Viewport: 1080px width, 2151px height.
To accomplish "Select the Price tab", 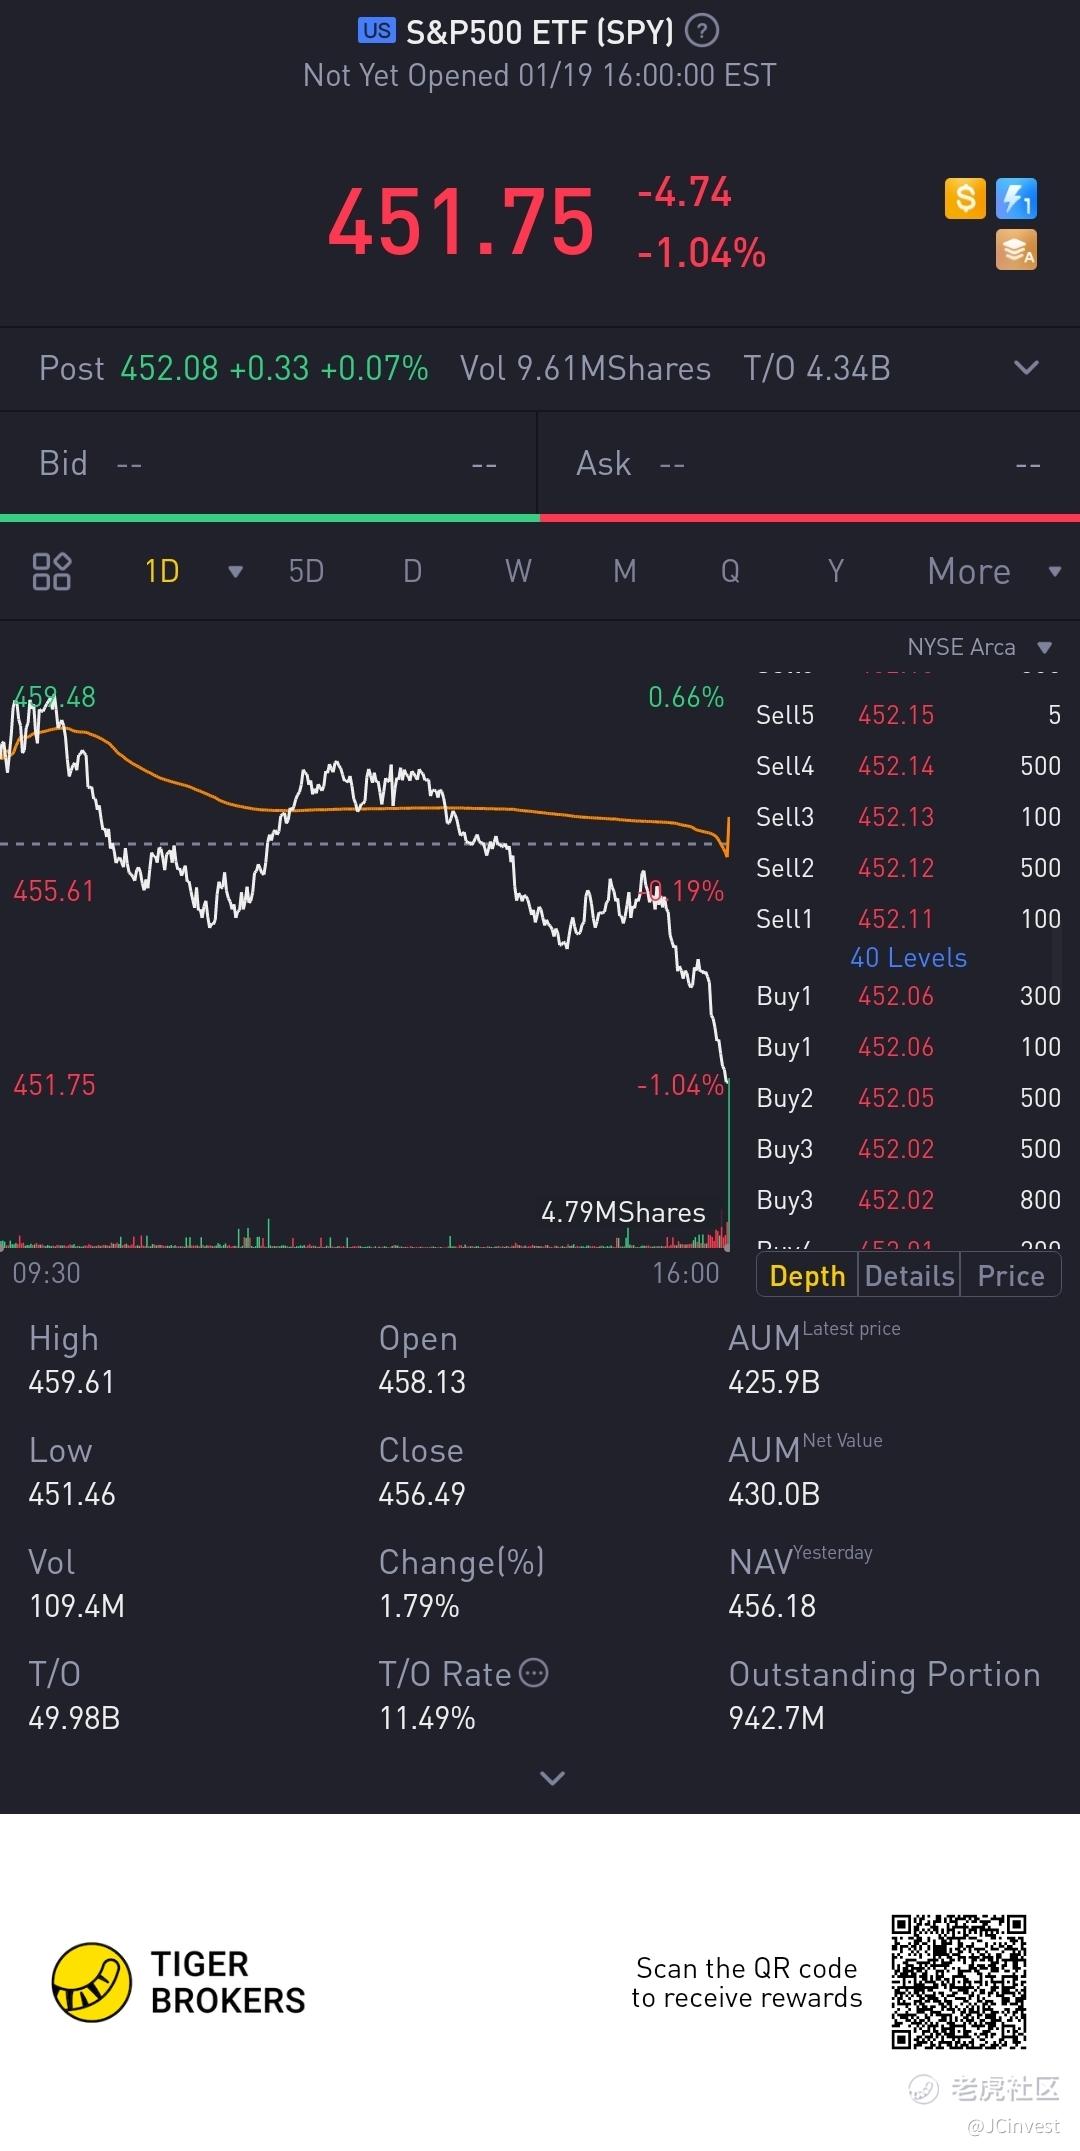I will click(x=1011, y=1275).
